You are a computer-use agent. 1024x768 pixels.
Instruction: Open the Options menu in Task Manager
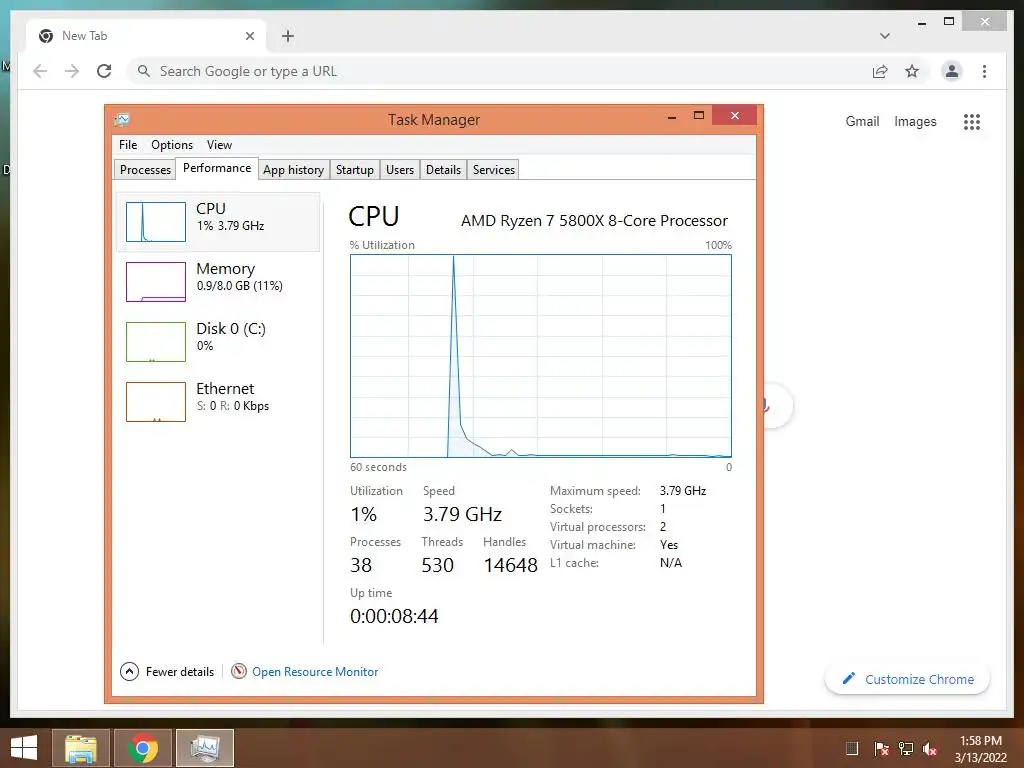click(x=172, y=145)
